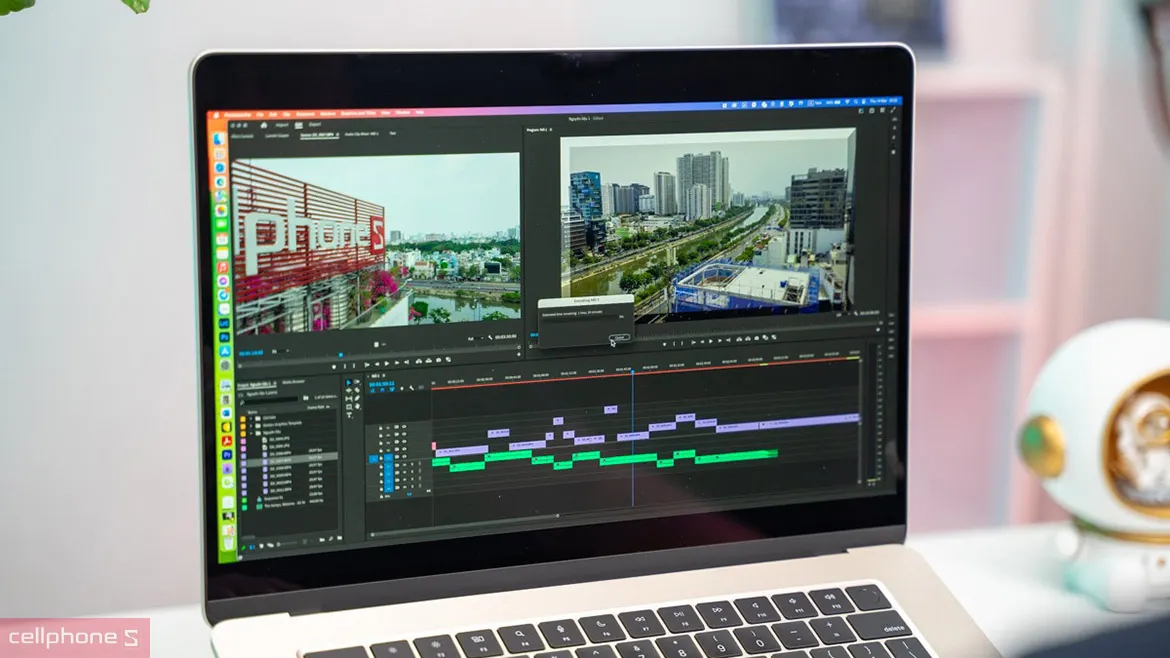The height and width of the screenshot is (658, 1170).
Task: Switch Project panel to icon view
Action: (x=261, y=546)
